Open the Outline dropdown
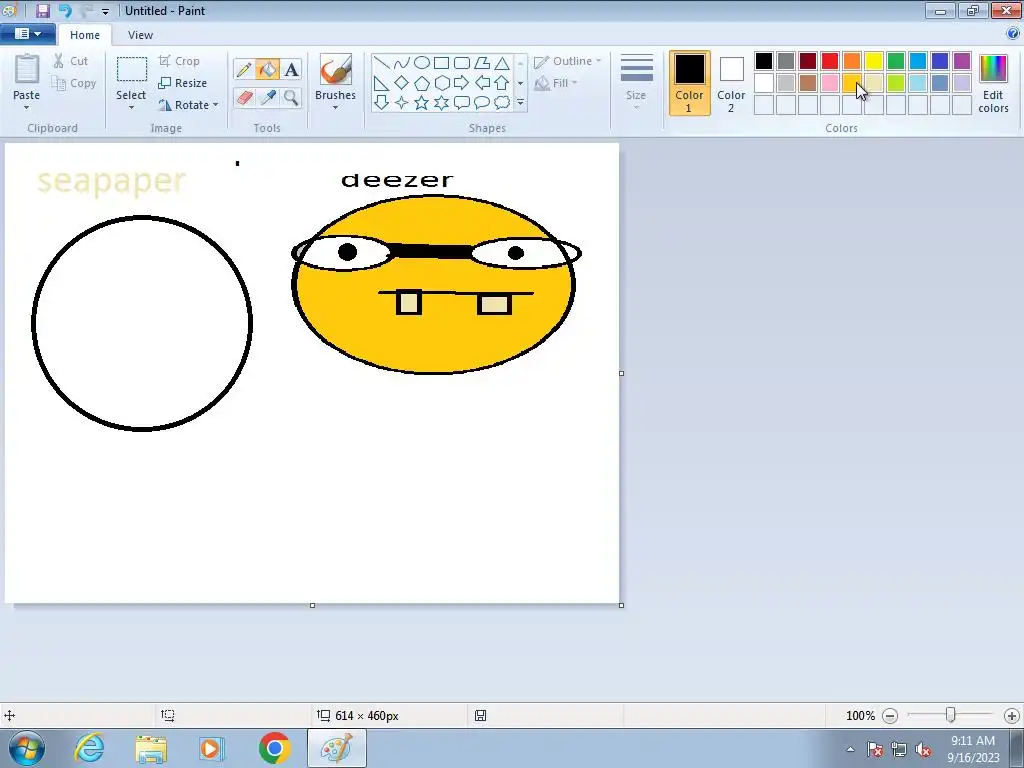 point(567,61)
